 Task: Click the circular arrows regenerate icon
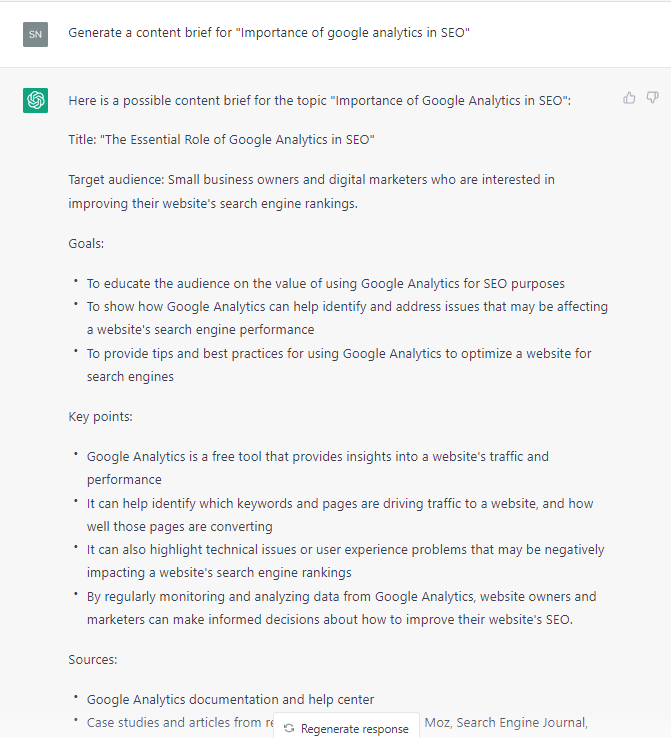pyautogui.click(x=289, y=729)
